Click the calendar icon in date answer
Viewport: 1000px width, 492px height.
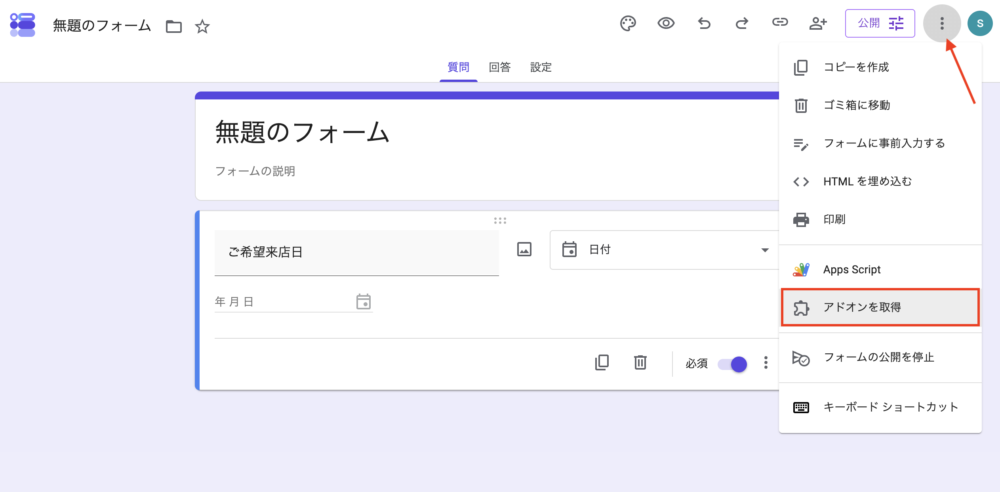tap(364, 302)
